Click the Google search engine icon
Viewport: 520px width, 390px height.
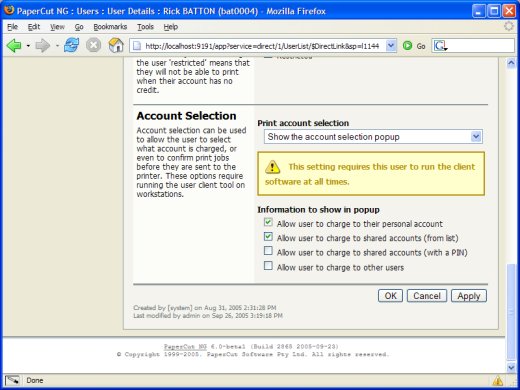pyautogui.click(x=440, y=45)
